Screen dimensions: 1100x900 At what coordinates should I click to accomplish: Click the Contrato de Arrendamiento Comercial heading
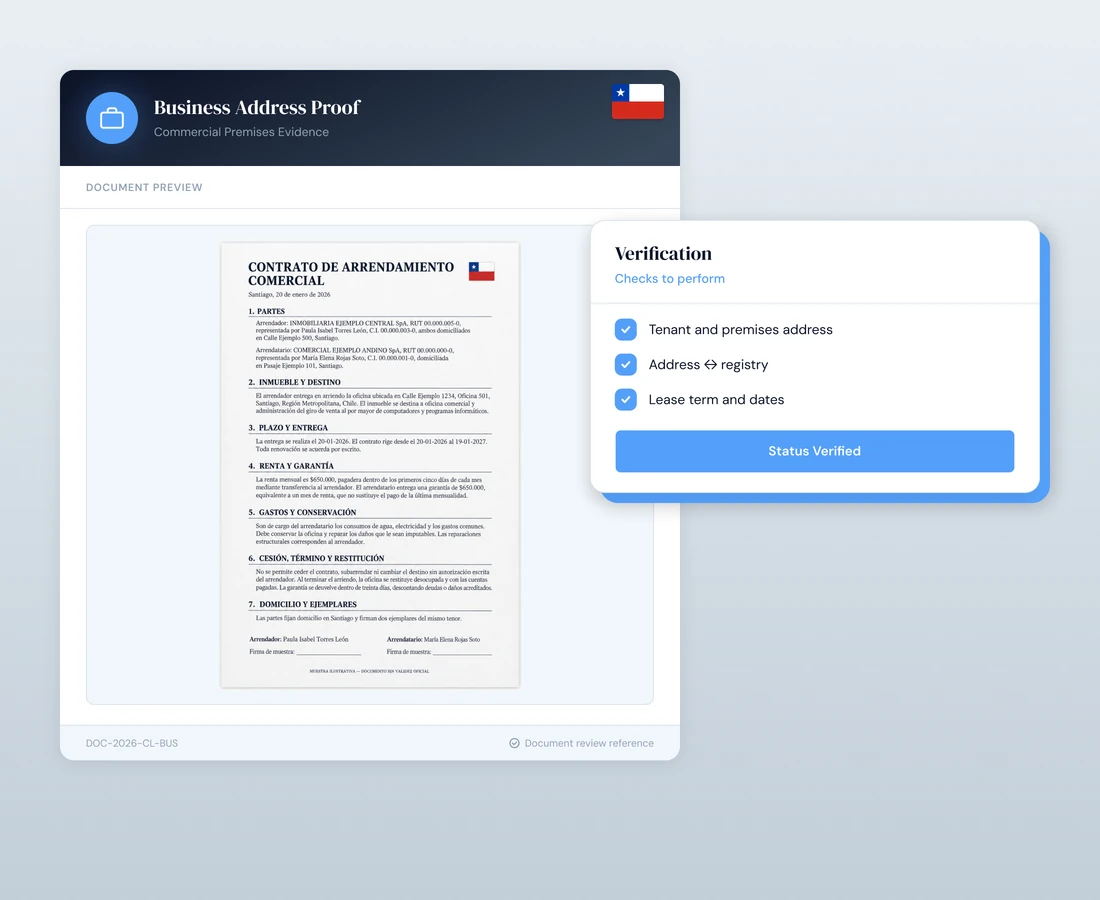351,274
